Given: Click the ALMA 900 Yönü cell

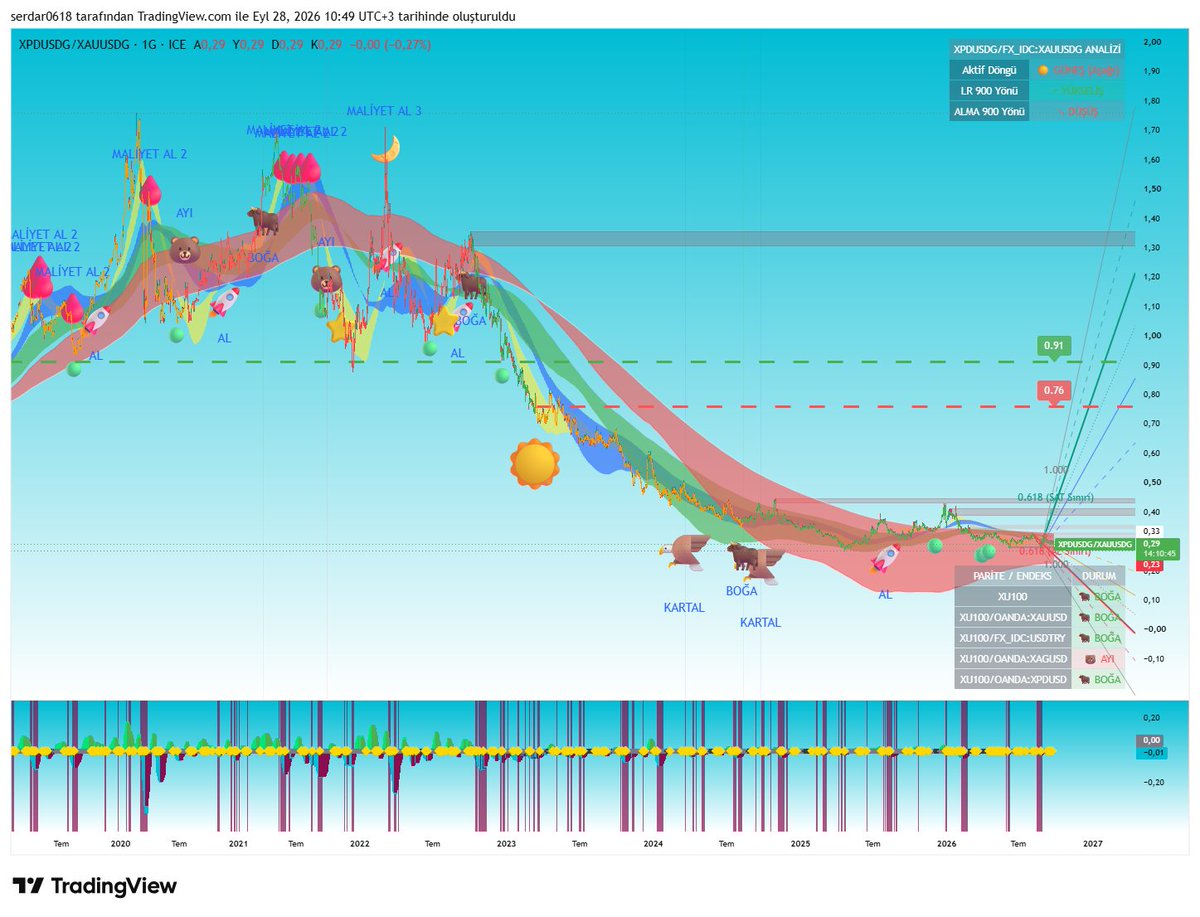Looking at the screenshot, I should point(989,112).
